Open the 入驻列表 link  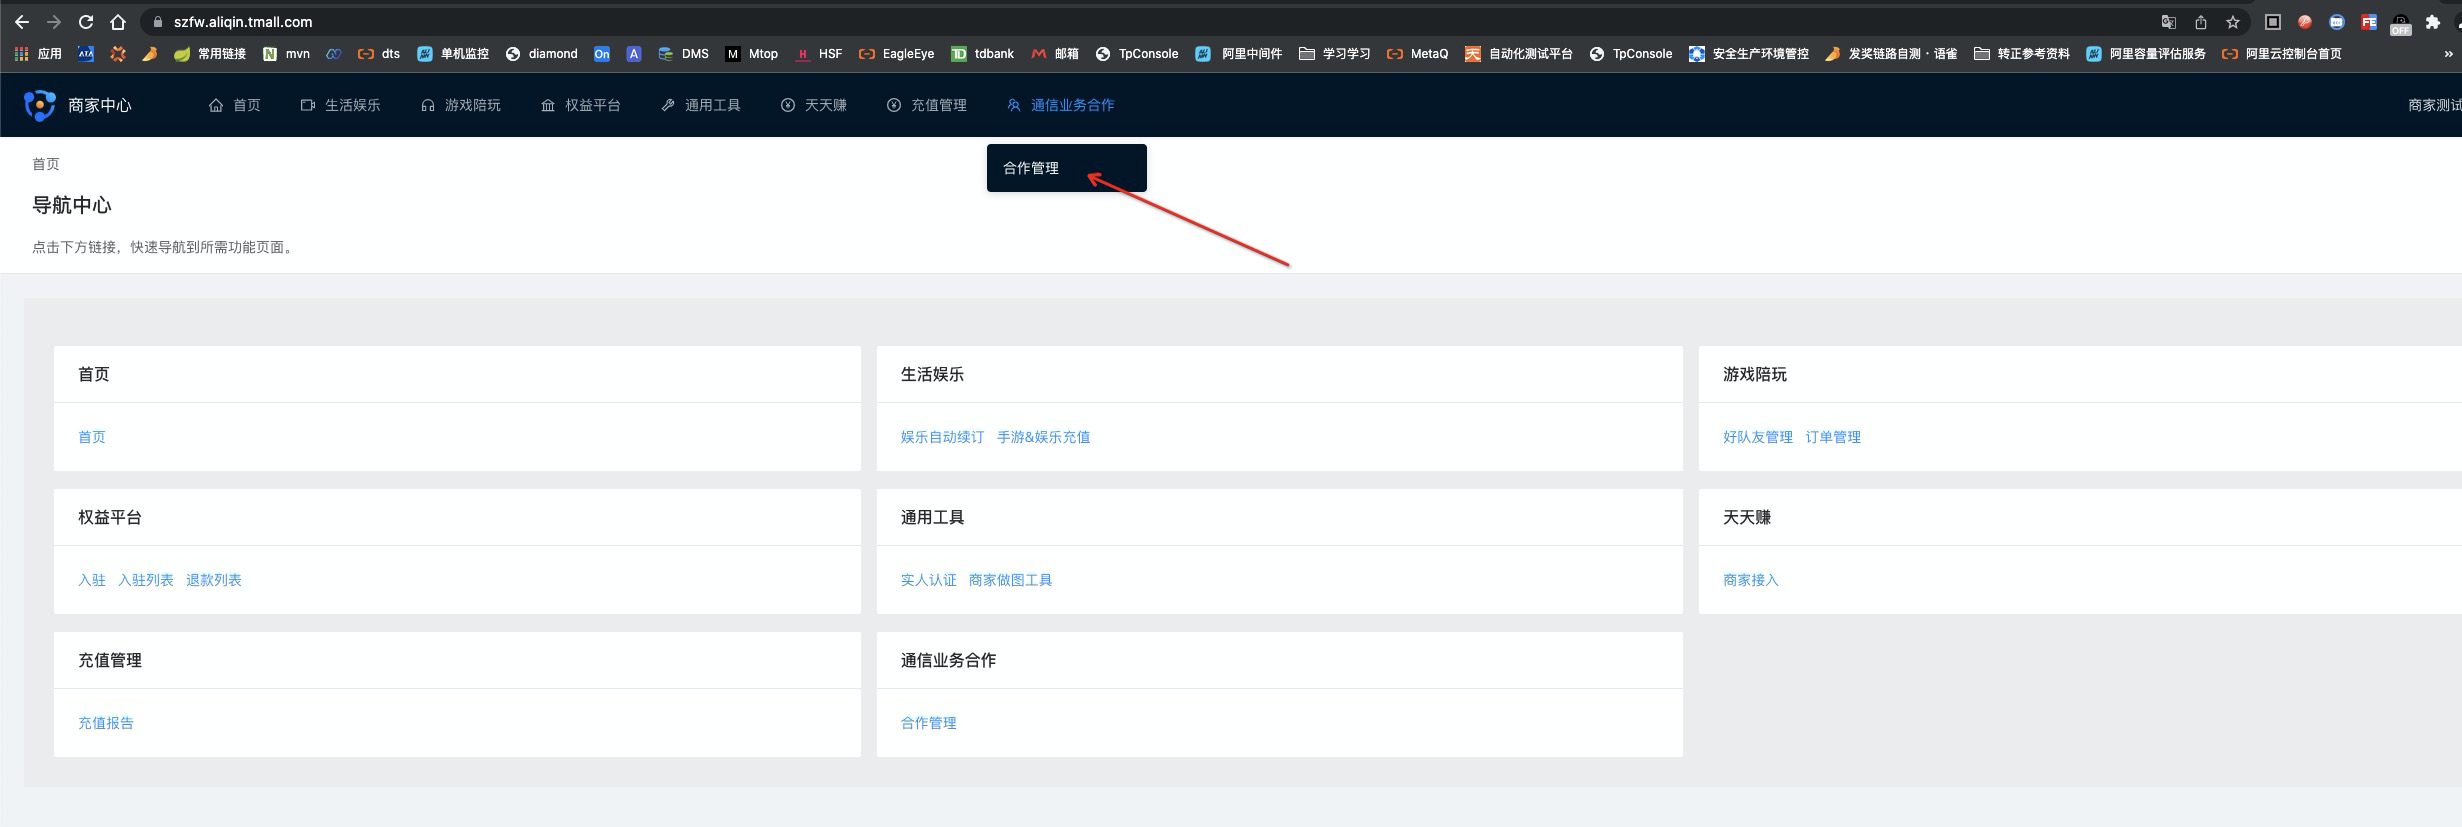click(146, 580)
